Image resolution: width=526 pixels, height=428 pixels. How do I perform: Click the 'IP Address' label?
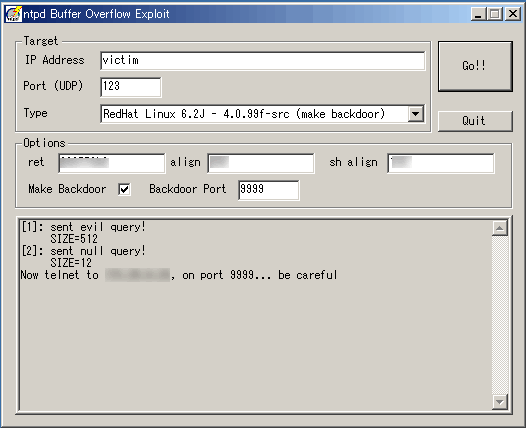(x=55, y=60)
